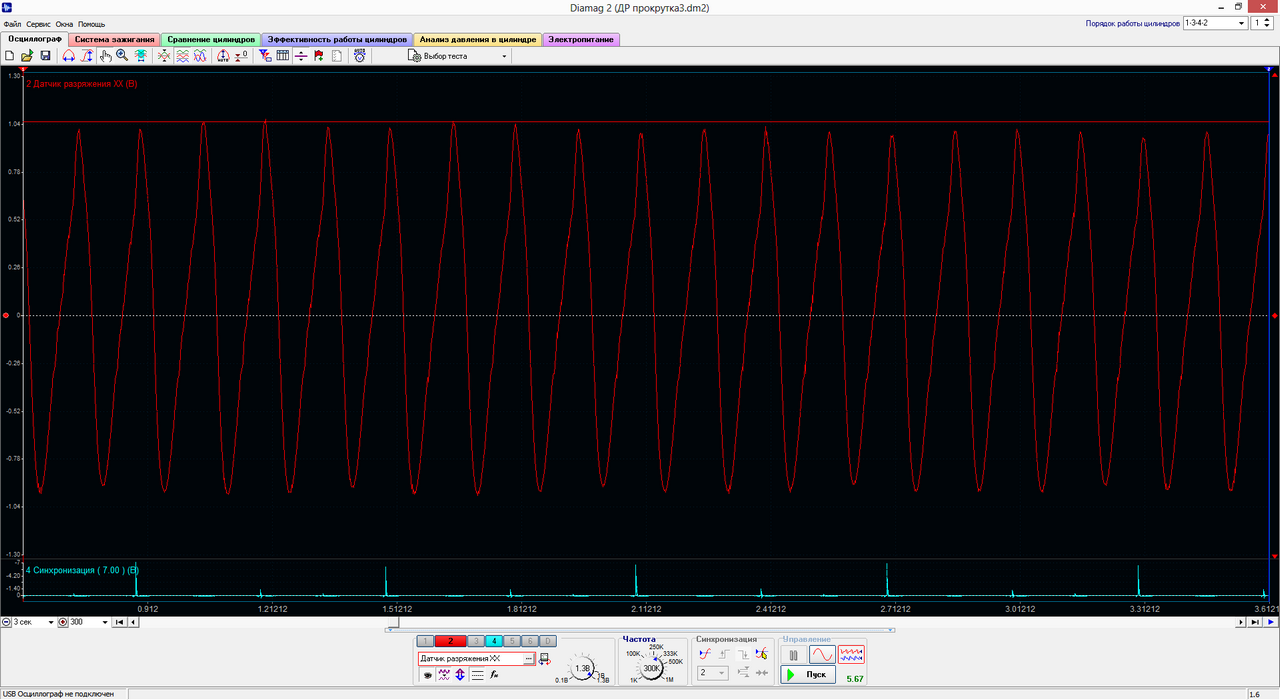Switch to the Эффективность работы цилиндров tab
The image size is (1280, 700).
tap(337, 39)
